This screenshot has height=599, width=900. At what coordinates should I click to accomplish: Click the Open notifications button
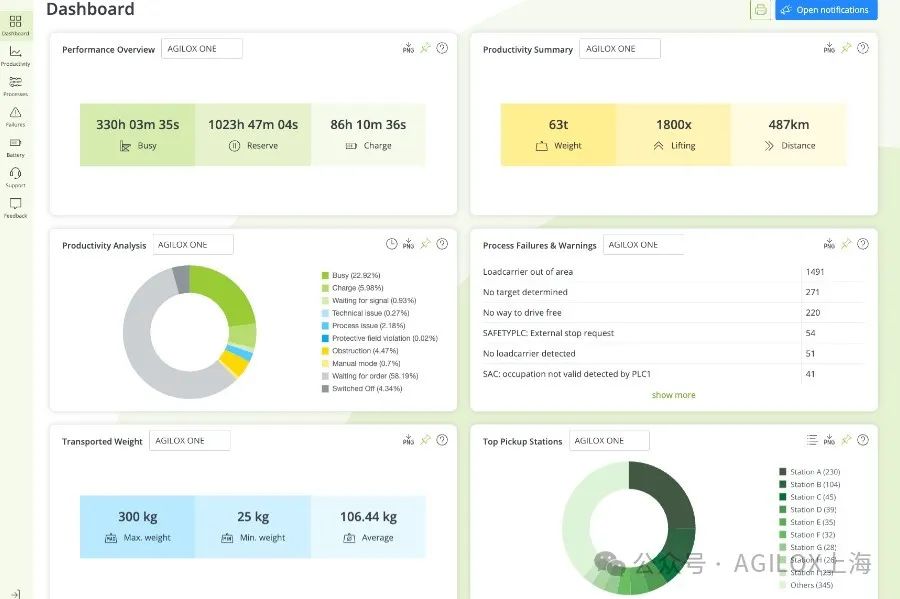pyautogui.click(x=825, y=10)
